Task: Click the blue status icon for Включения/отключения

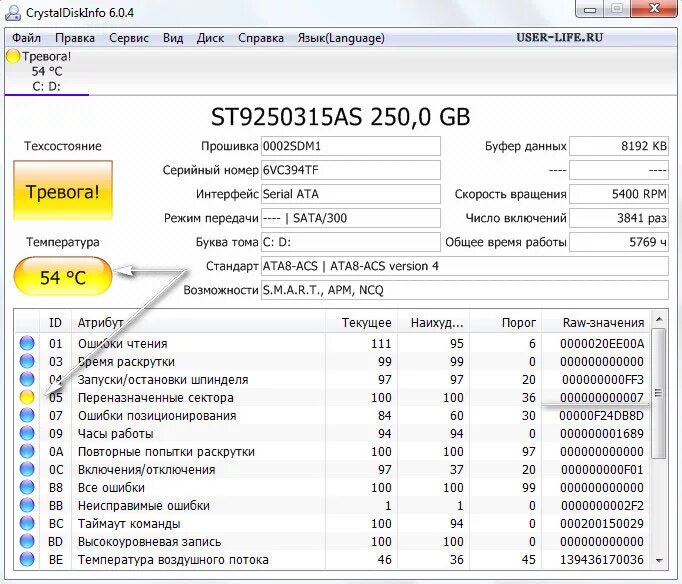Action: pos(27,470)
